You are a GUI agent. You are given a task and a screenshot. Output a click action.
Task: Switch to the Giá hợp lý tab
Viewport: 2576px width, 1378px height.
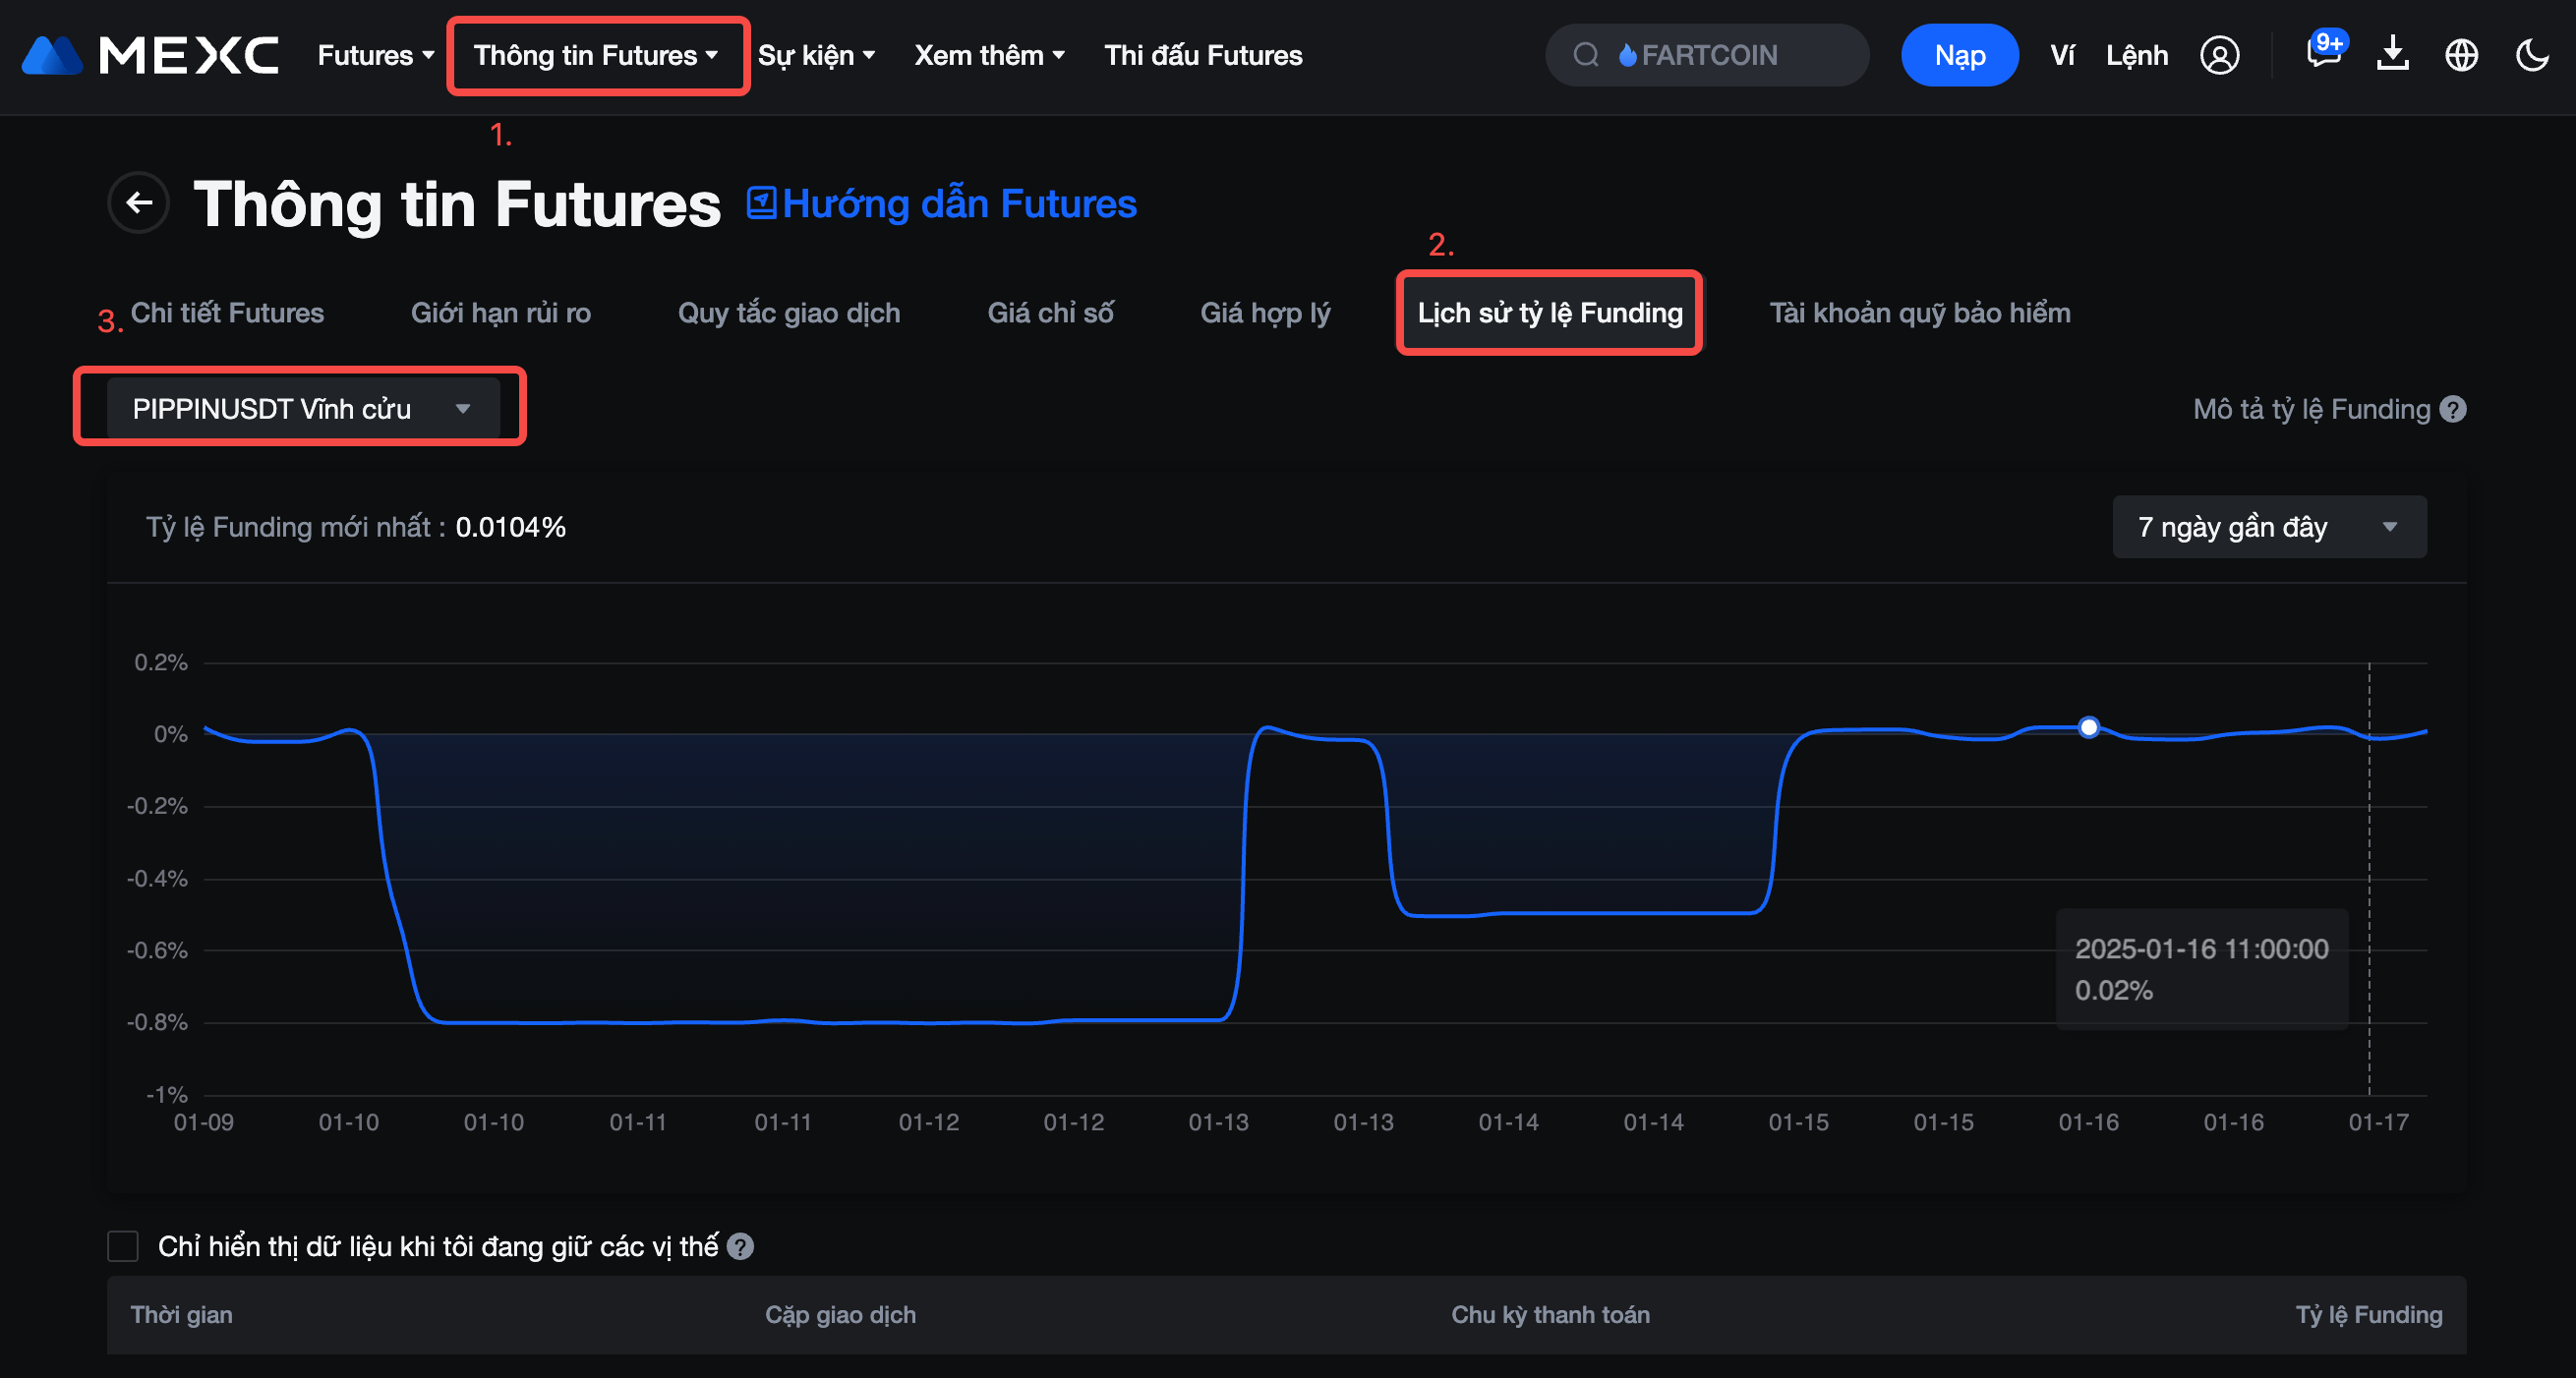[1264, 313]
